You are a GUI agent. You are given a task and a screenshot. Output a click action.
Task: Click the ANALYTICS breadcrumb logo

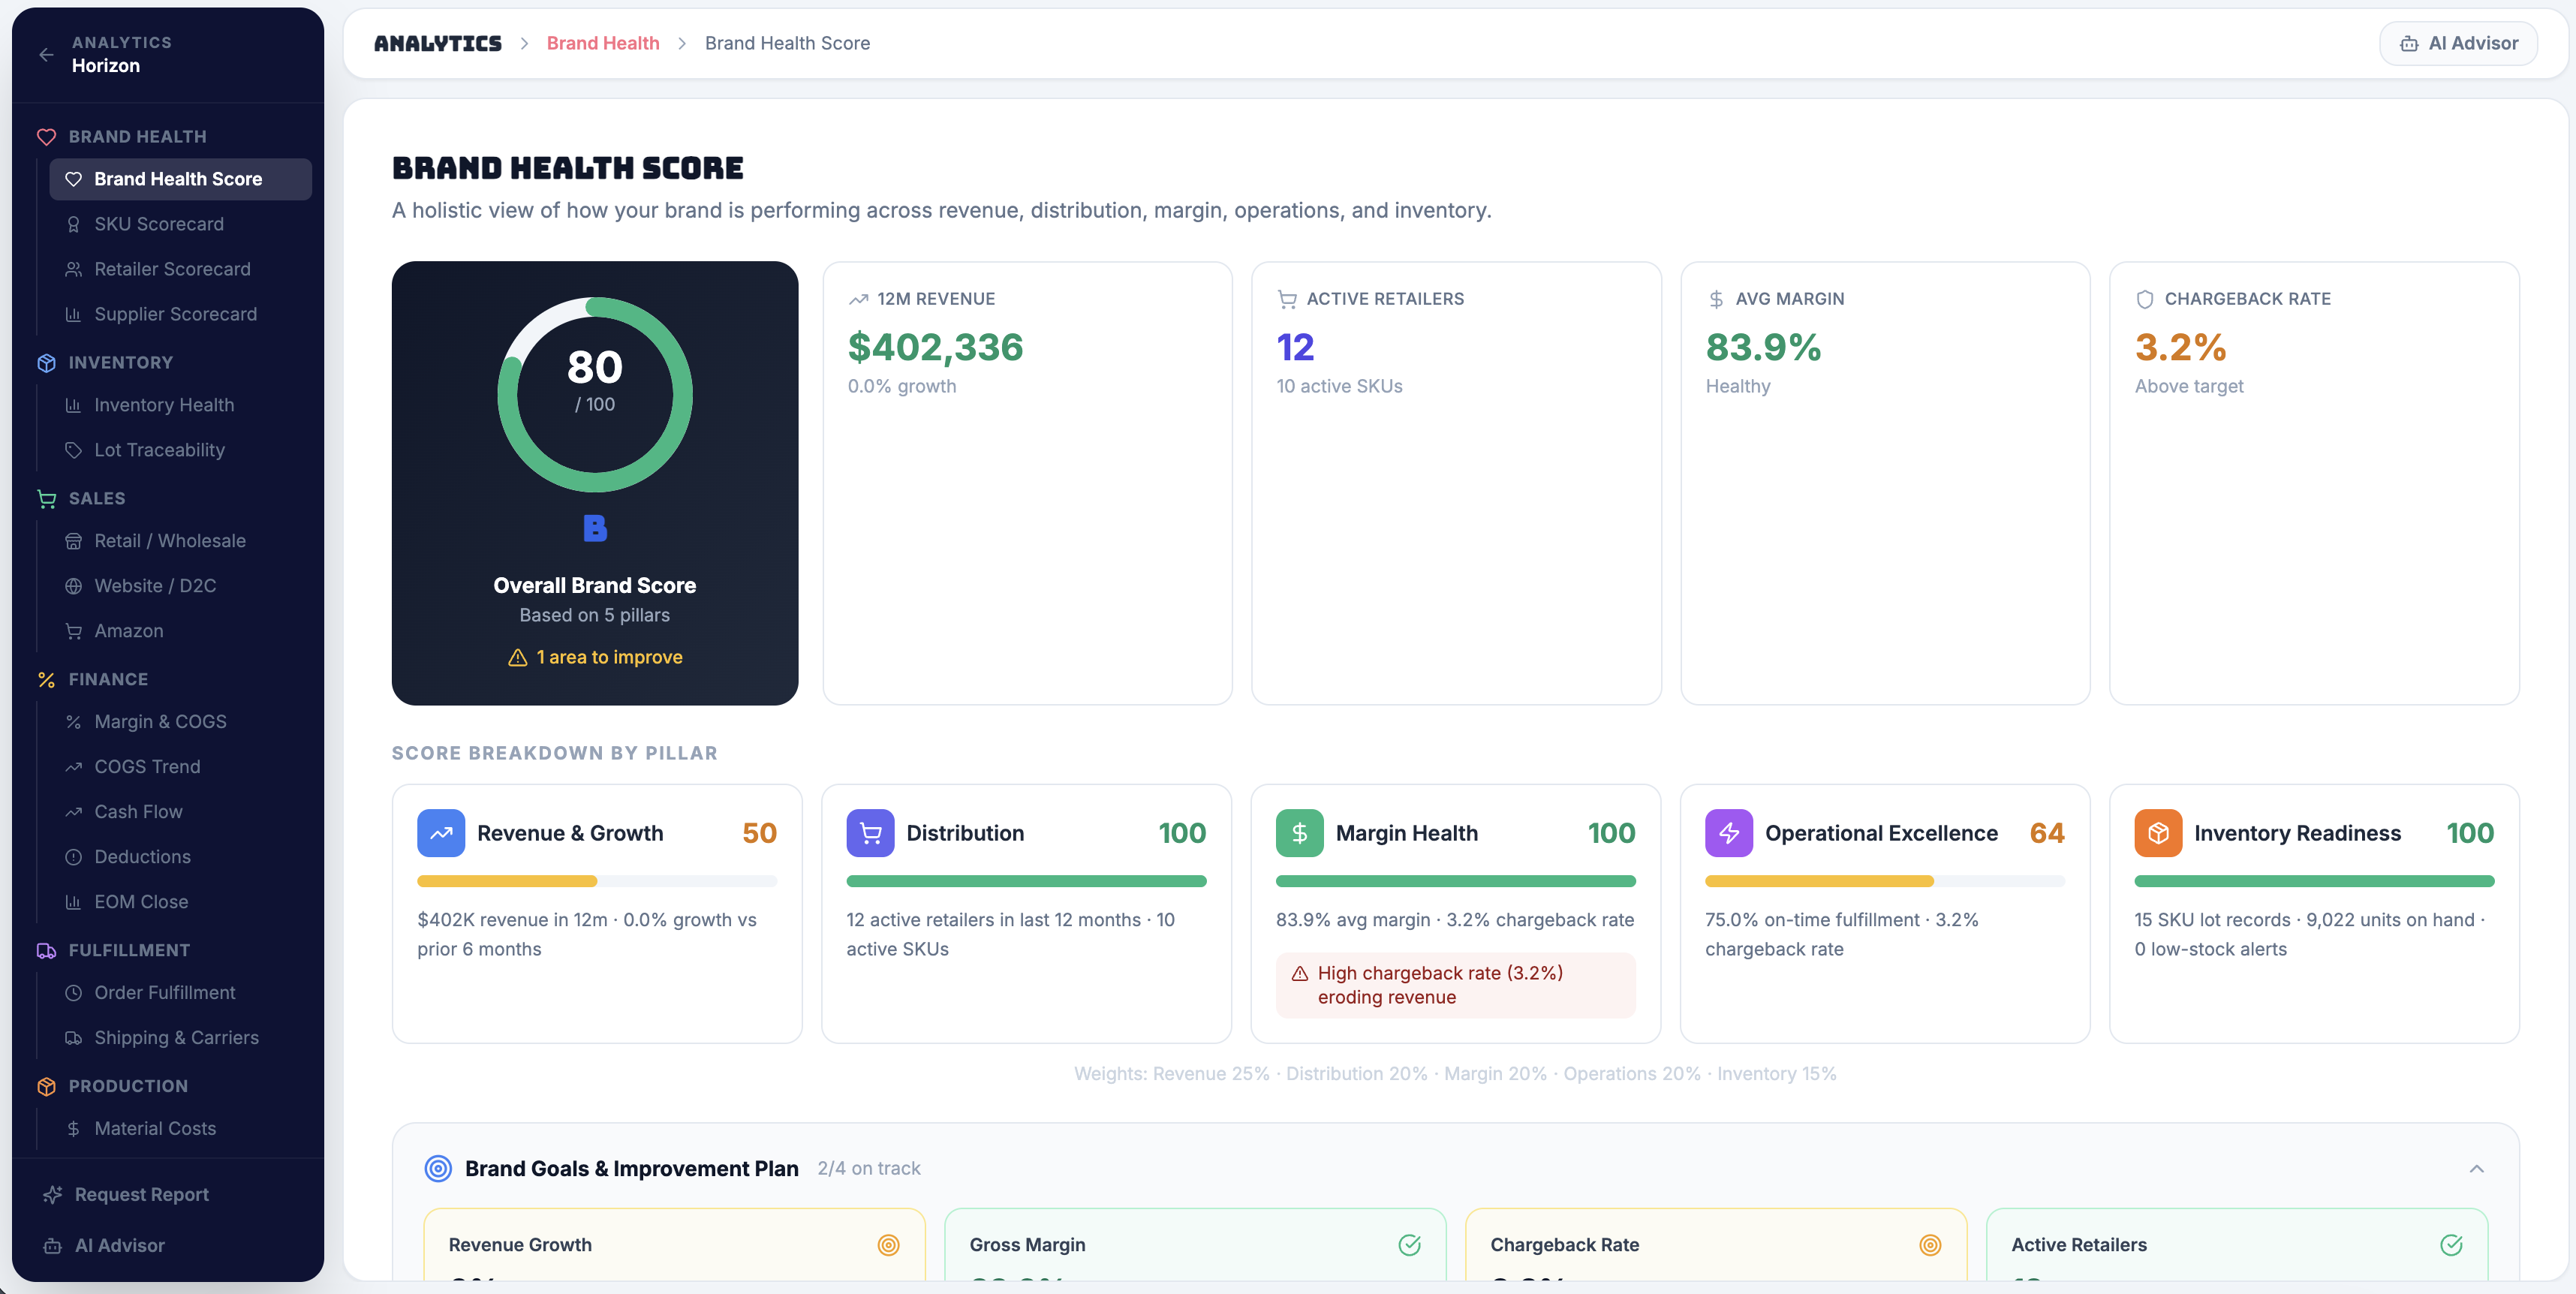click(x=438, y=43)
